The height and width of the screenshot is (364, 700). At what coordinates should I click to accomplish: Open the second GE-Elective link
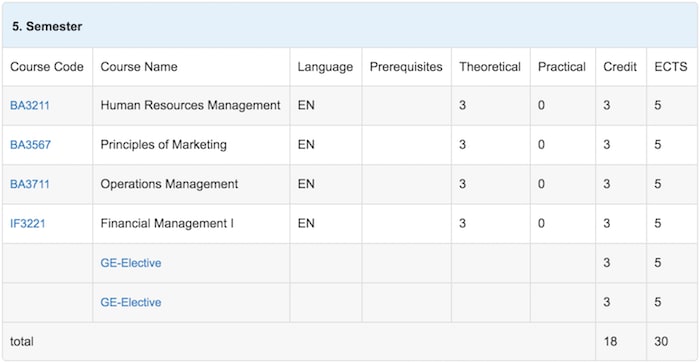131,302
